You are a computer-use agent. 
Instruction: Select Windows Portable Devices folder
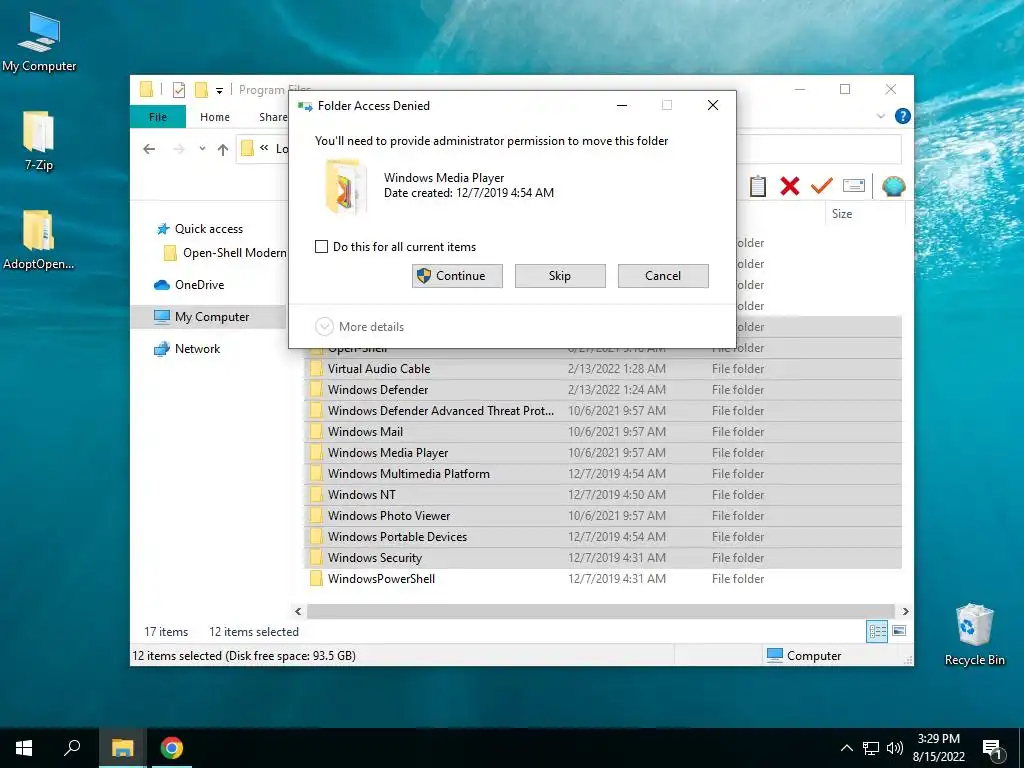pyautogui.click(x=603, y=537)
